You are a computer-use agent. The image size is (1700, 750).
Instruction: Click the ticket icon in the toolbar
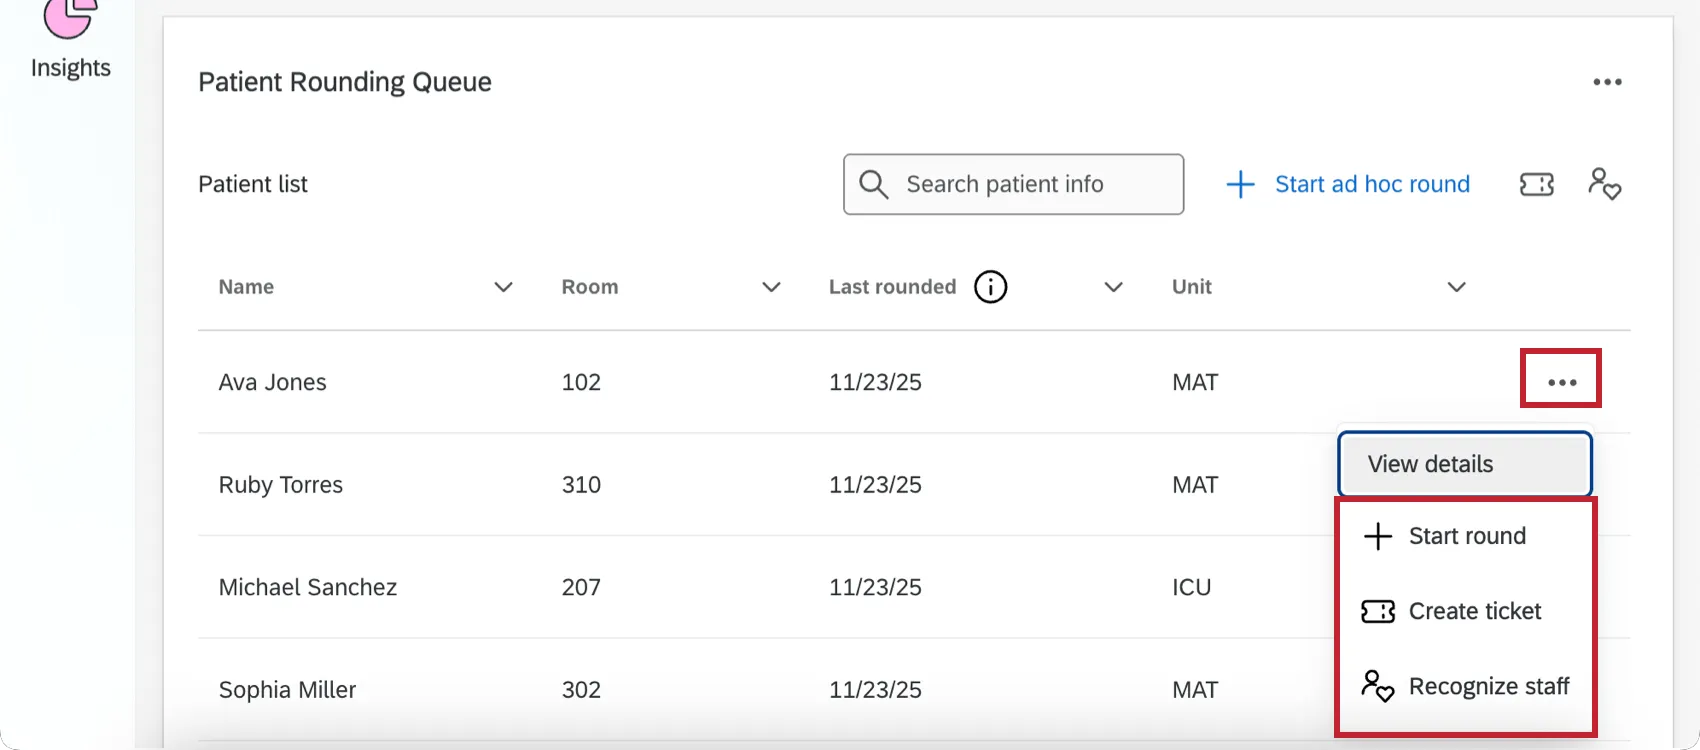[x=1536, y=184]
